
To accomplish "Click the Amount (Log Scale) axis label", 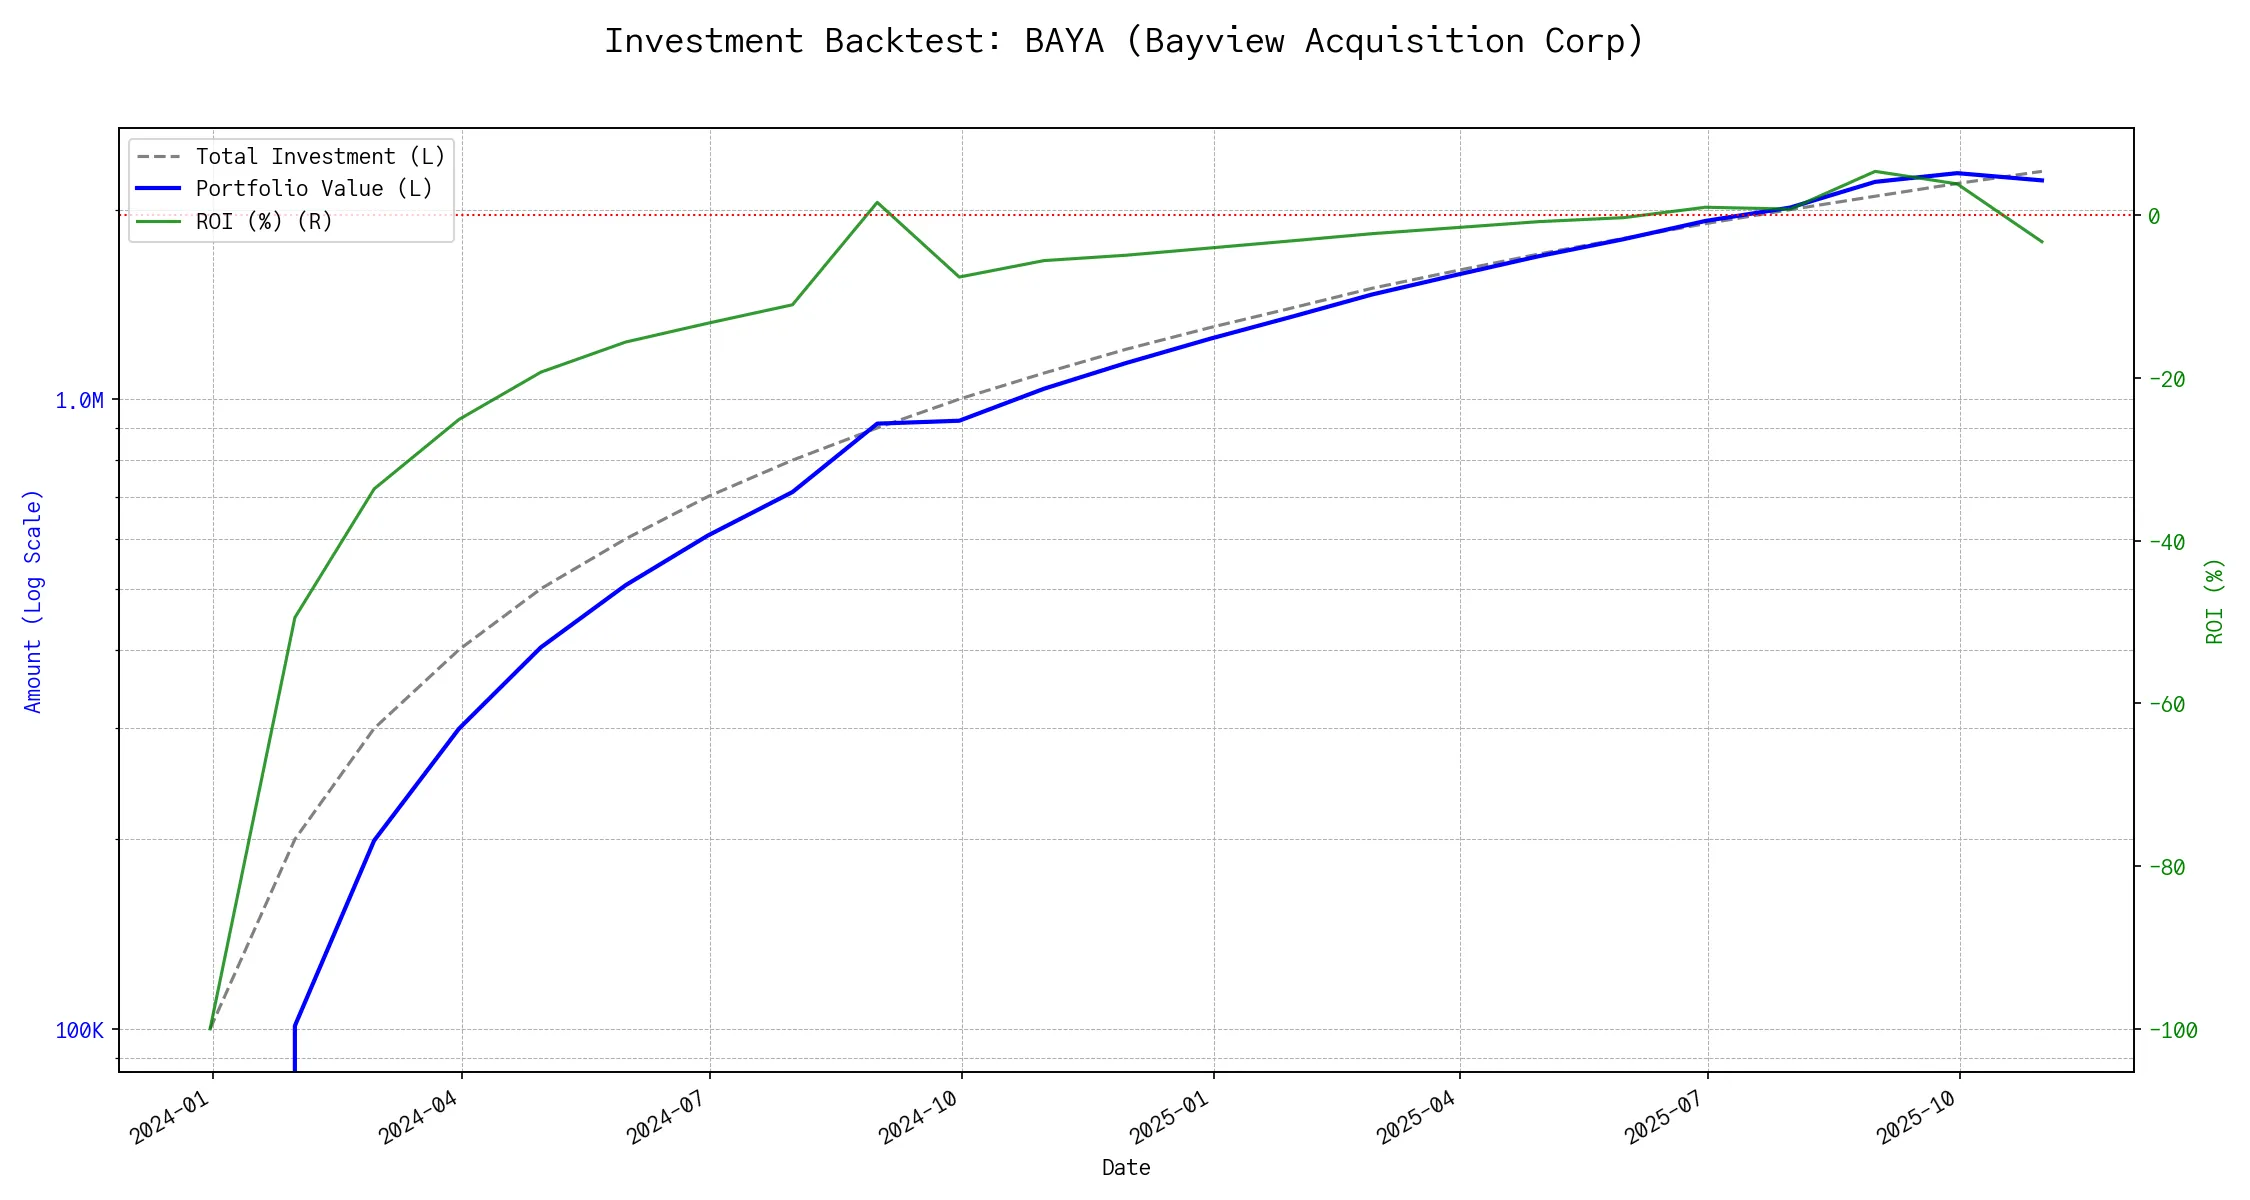I will tap(33, 600).
